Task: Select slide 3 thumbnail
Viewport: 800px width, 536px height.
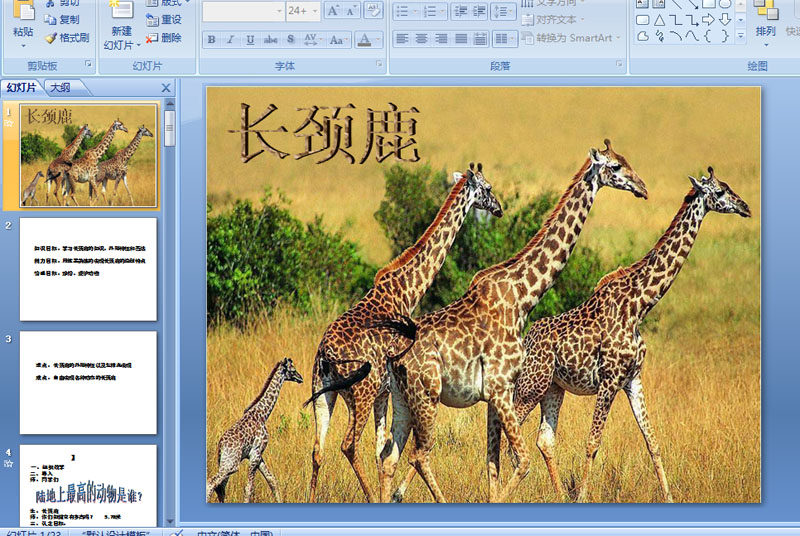Action: (88, 382)
